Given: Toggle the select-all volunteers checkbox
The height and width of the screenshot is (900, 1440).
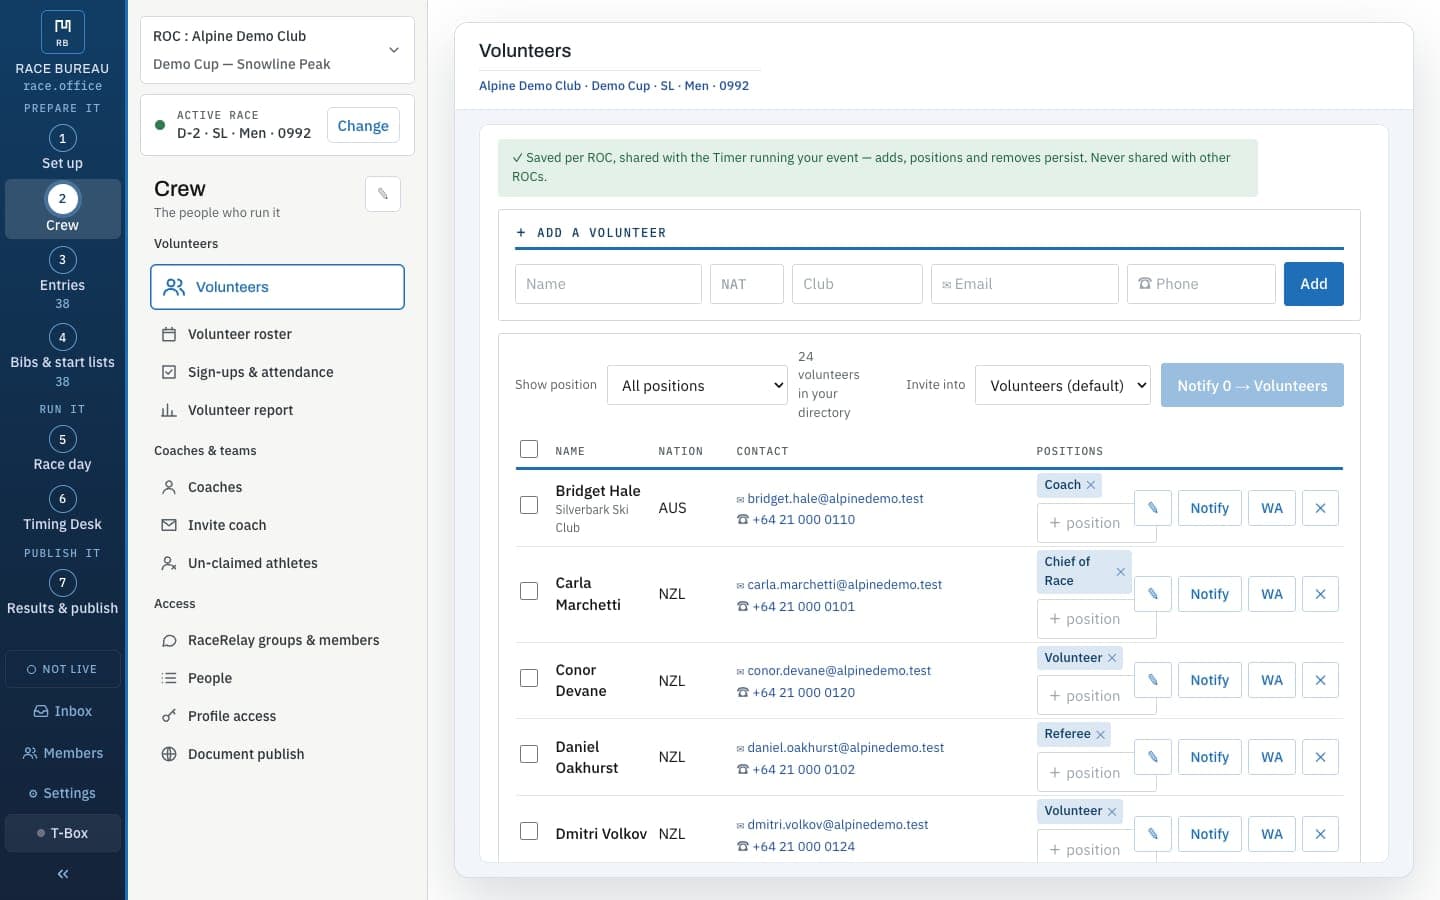Looking at the screenshot, I should click(x=529, y=449).
